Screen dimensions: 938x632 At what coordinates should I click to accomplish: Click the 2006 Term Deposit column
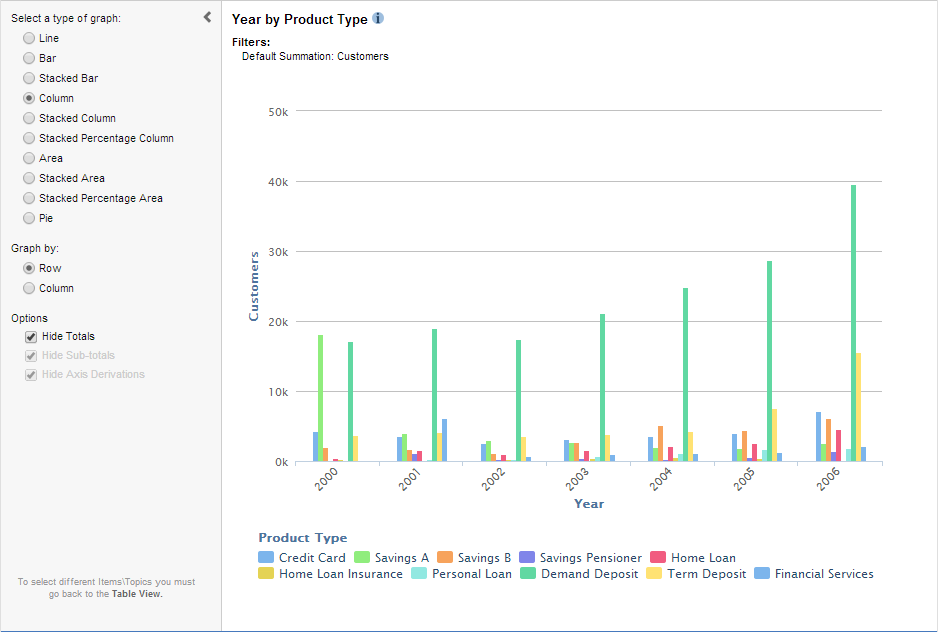[x=858, y=407]
